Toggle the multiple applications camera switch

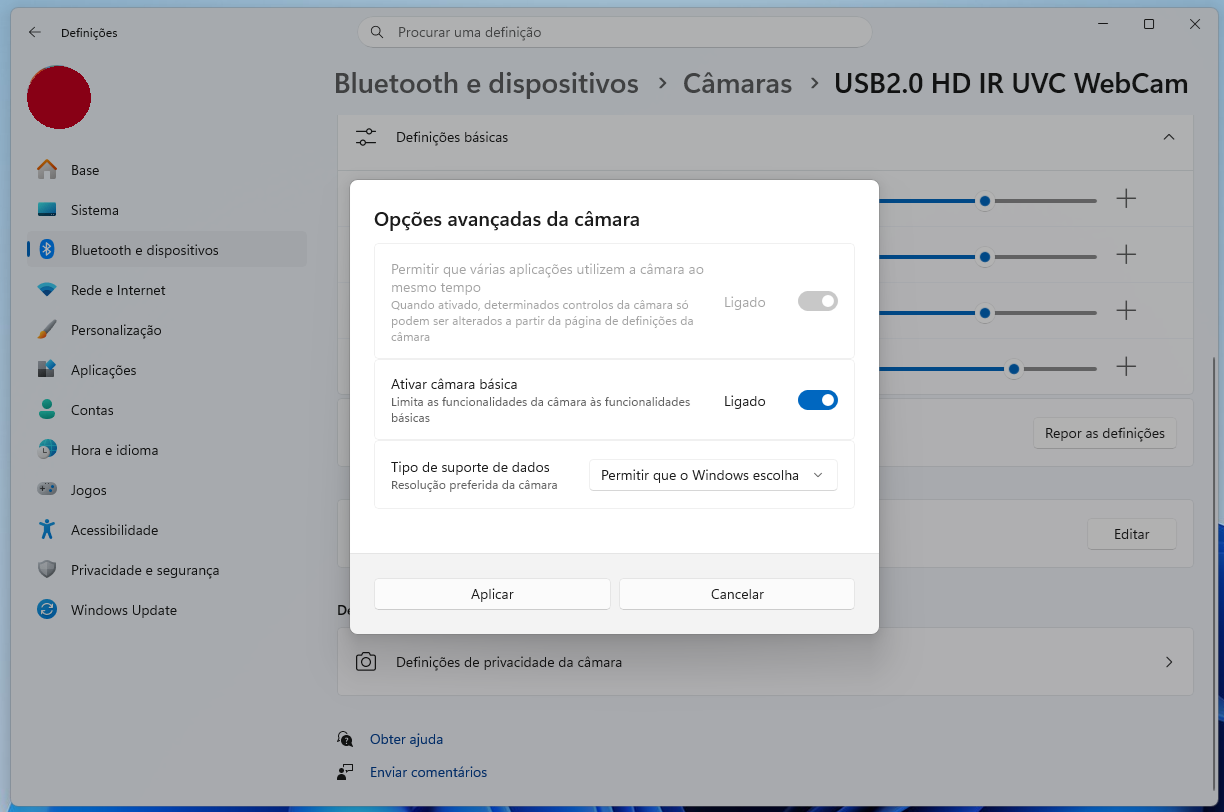tap(817, 301)
